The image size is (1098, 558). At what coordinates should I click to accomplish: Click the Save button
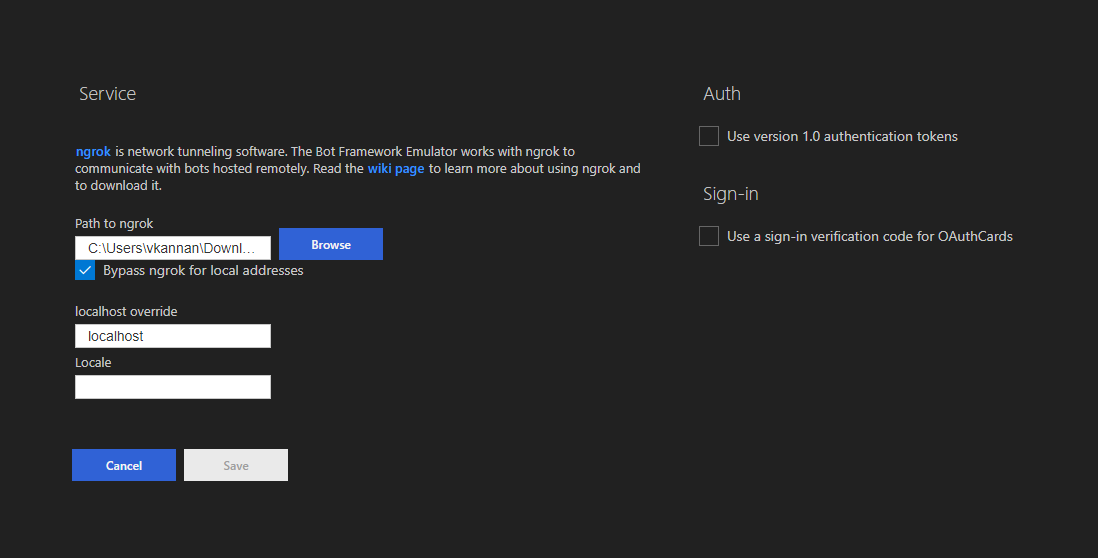click(x=236, y=465)
